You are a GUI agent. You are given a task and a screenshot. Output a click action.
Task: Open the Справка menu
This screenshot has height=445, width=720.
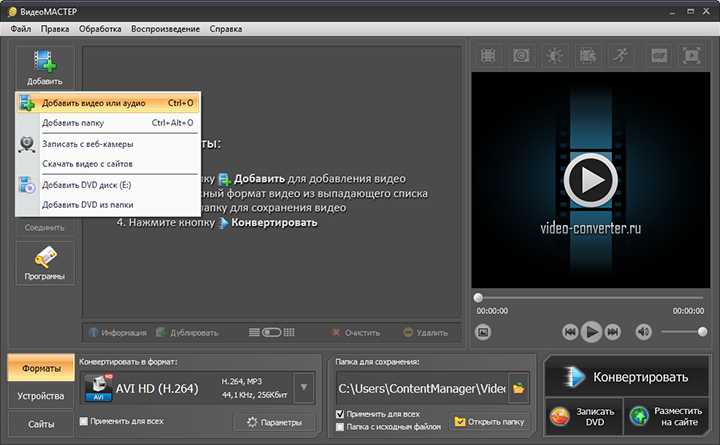[x=225, y=28]
